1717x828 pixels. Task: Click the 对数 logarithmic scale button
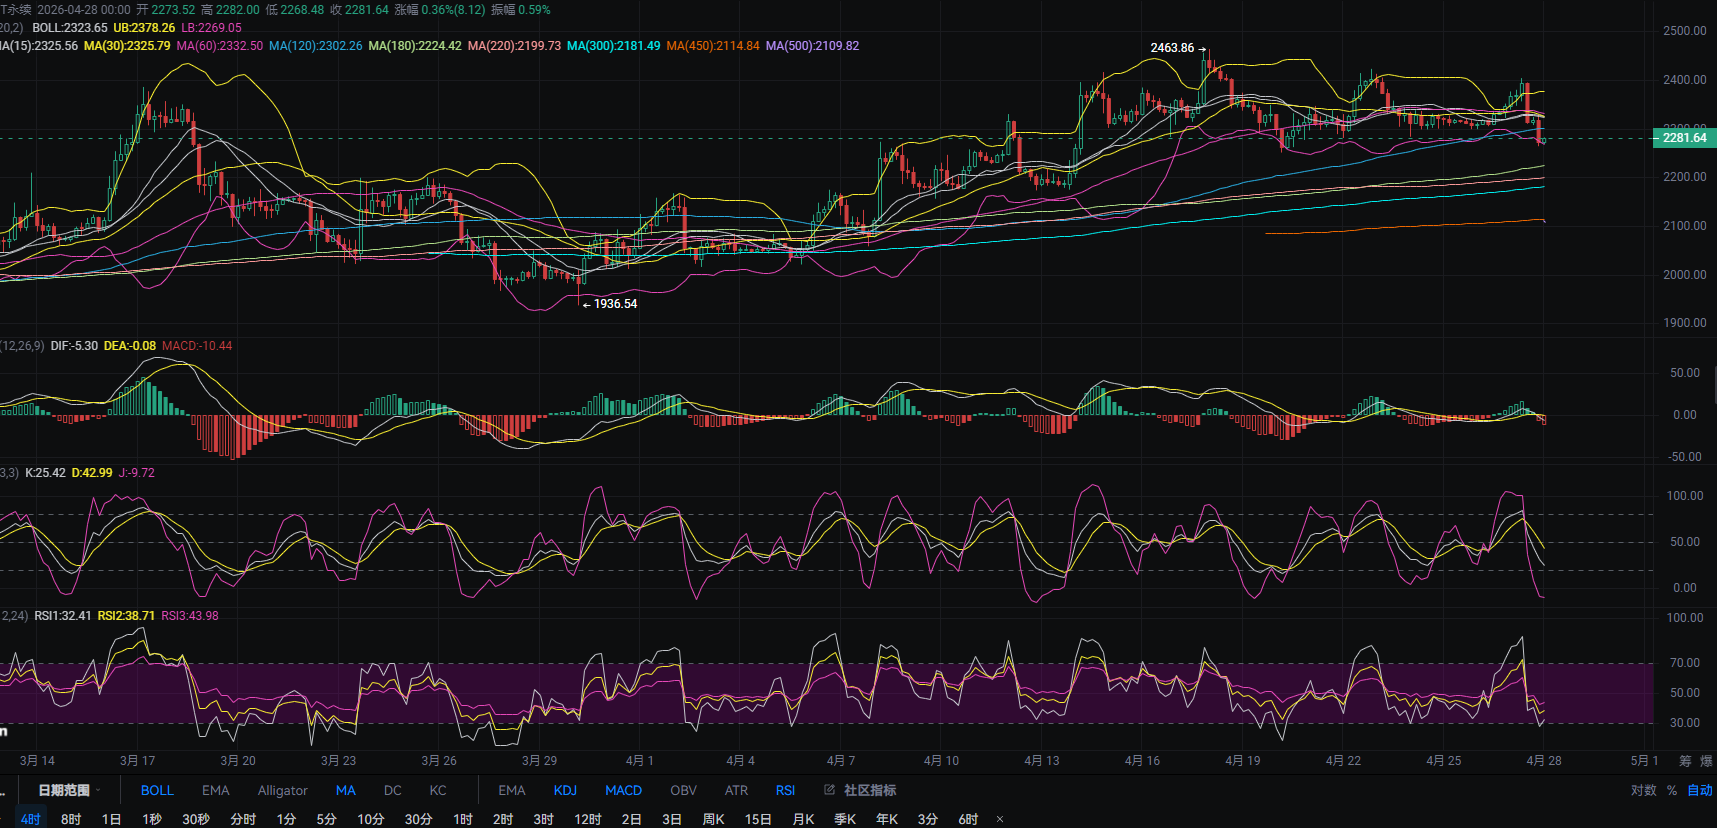[x=1643, y=790]
